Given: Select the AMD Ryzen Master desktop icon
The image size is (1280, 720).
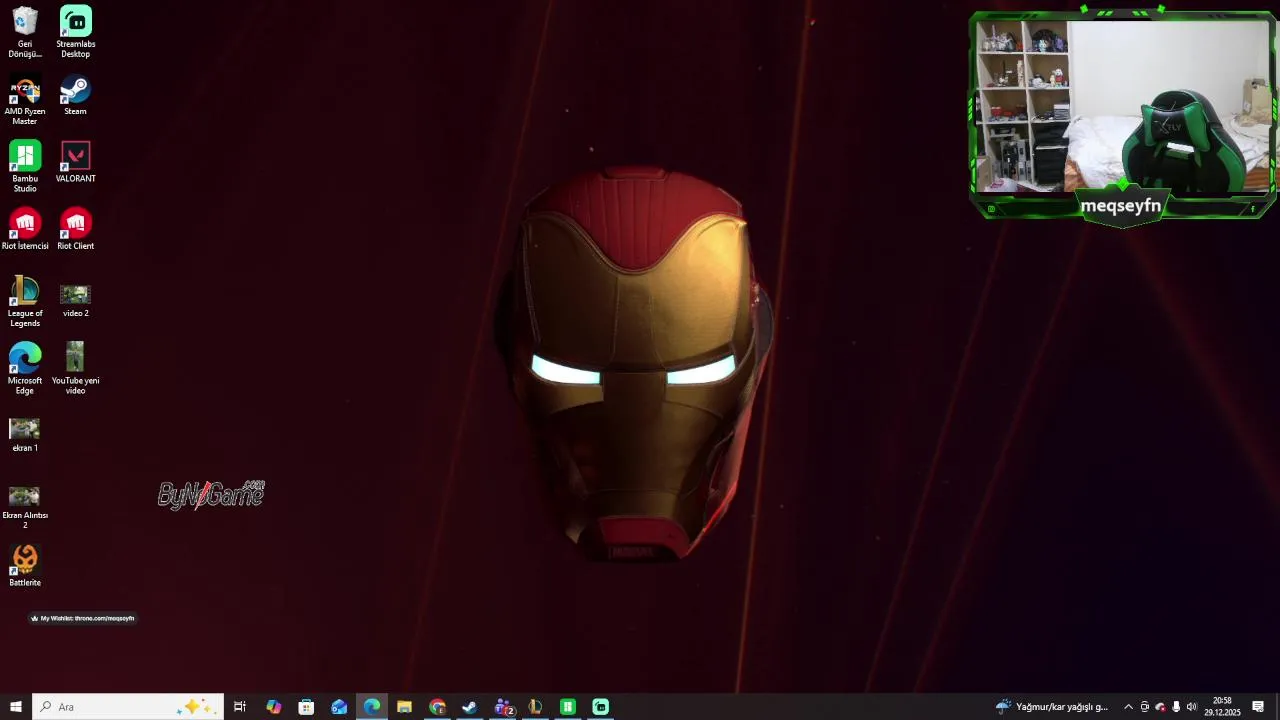Looking at the screenshot, I should (x=25, y=100).
